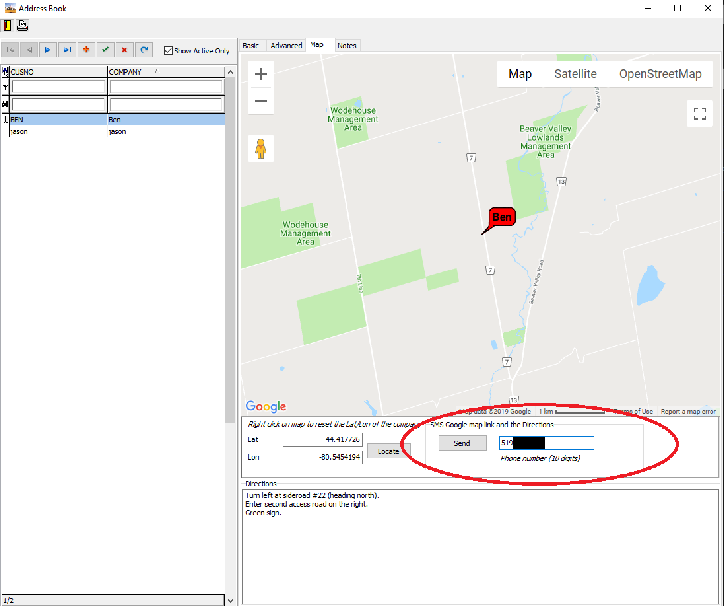Switch to Basic tab

(x=251, y=45)
